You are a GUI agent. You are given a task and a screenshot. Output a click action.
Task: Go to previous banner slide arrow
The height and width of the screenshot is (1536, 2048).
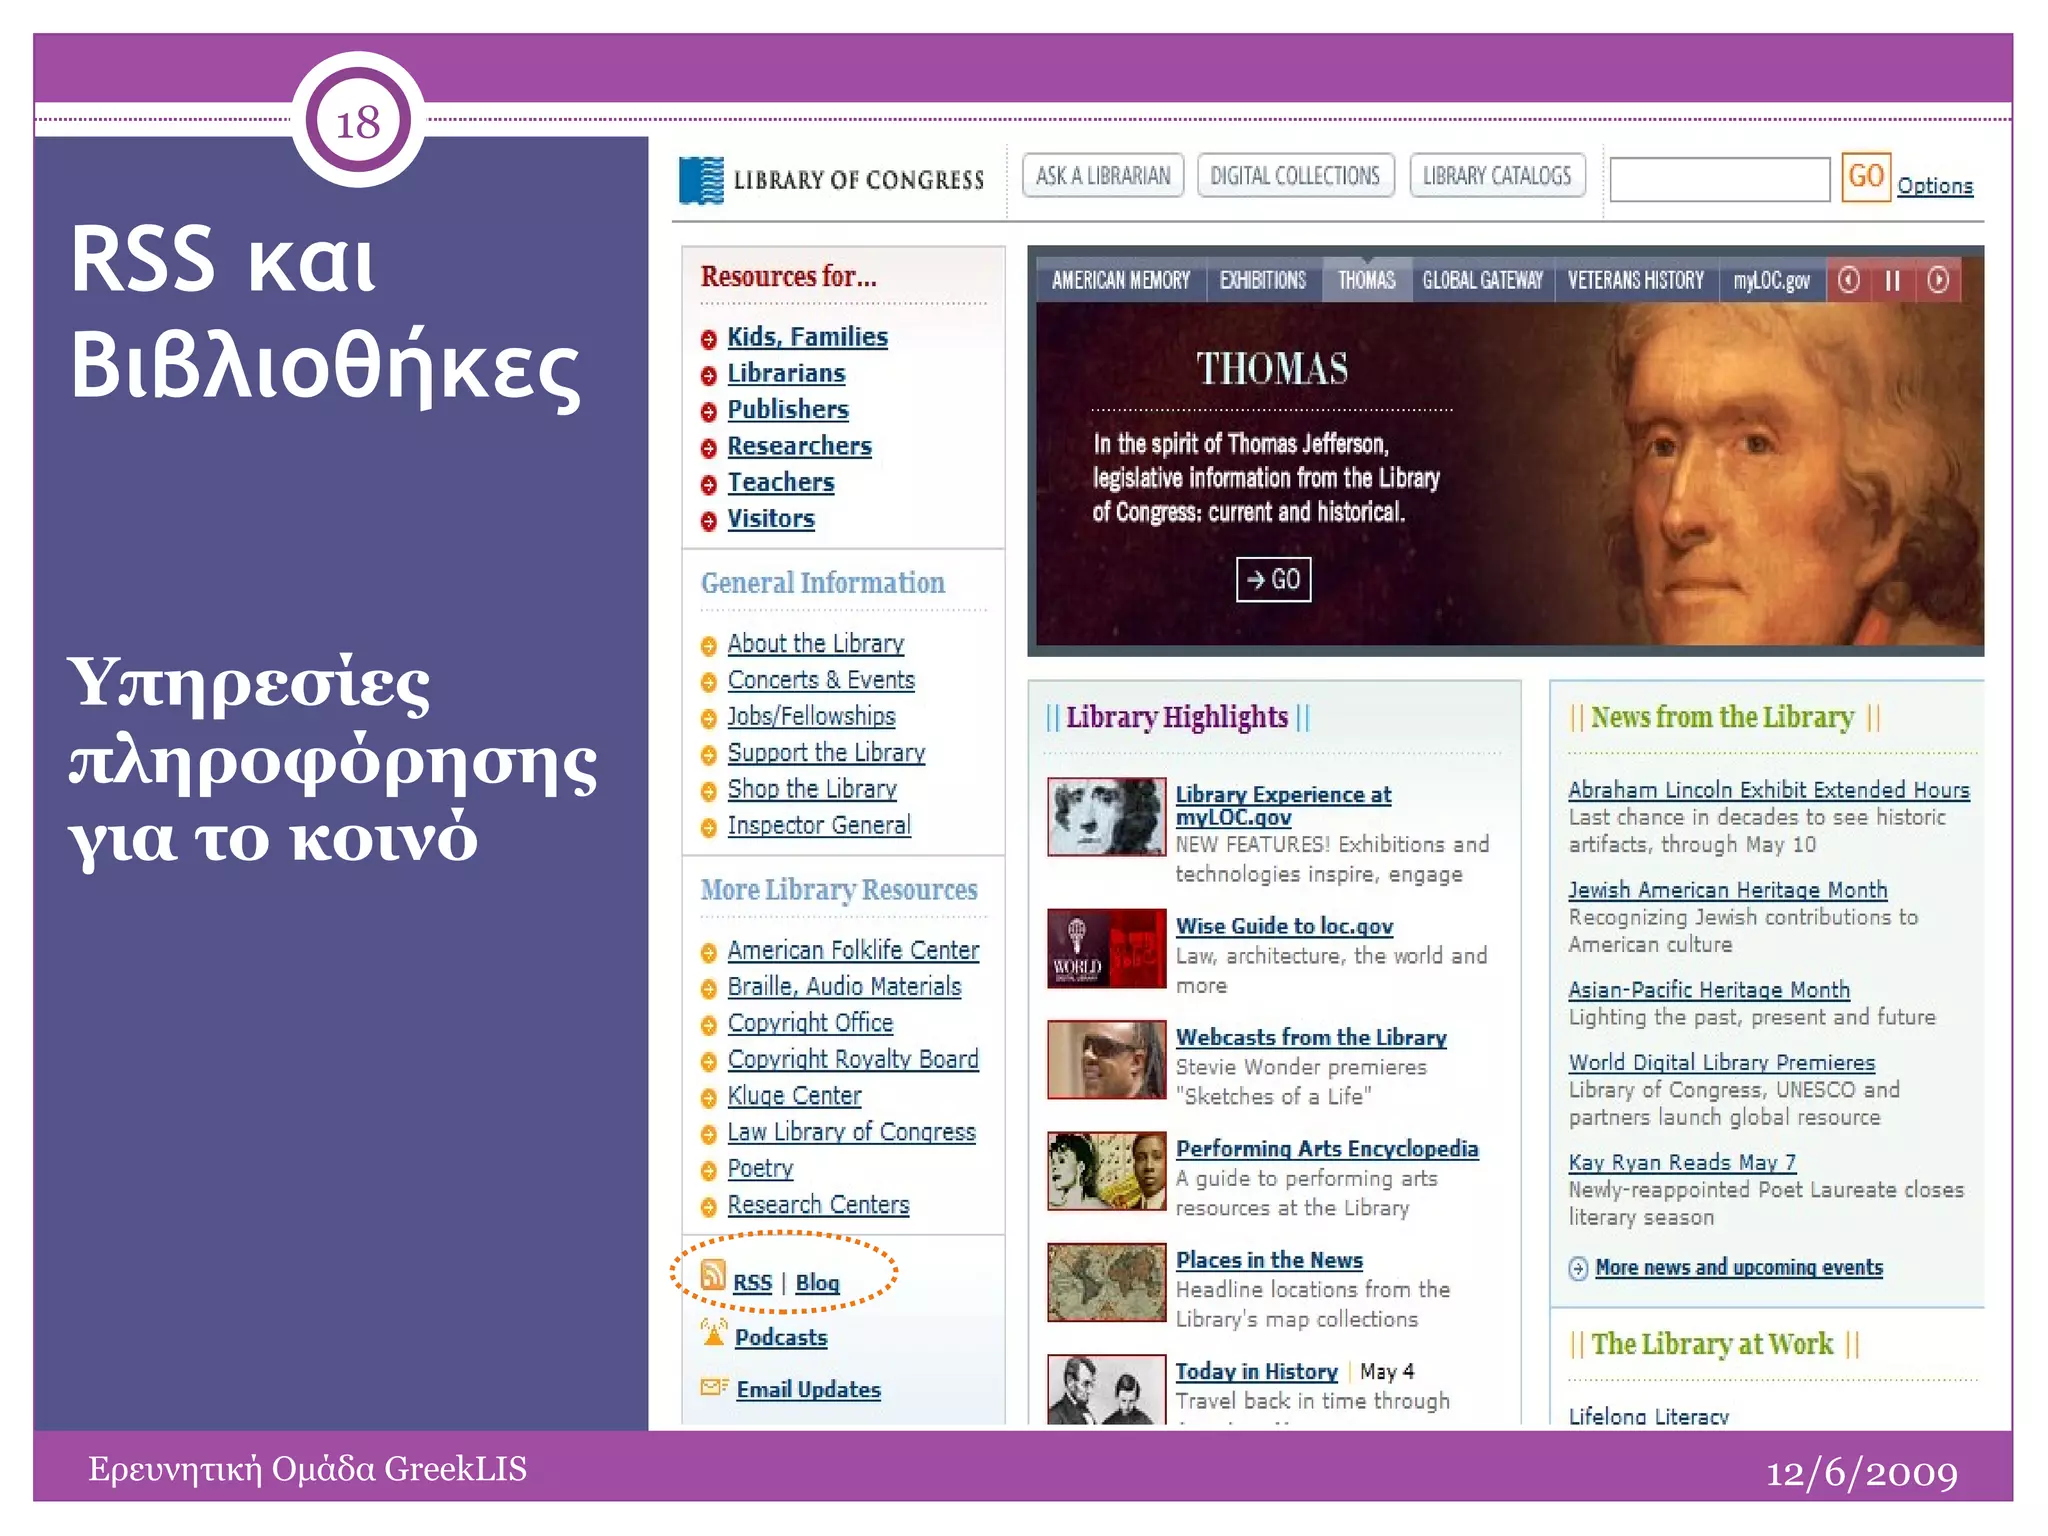[x=1849, y=280]
